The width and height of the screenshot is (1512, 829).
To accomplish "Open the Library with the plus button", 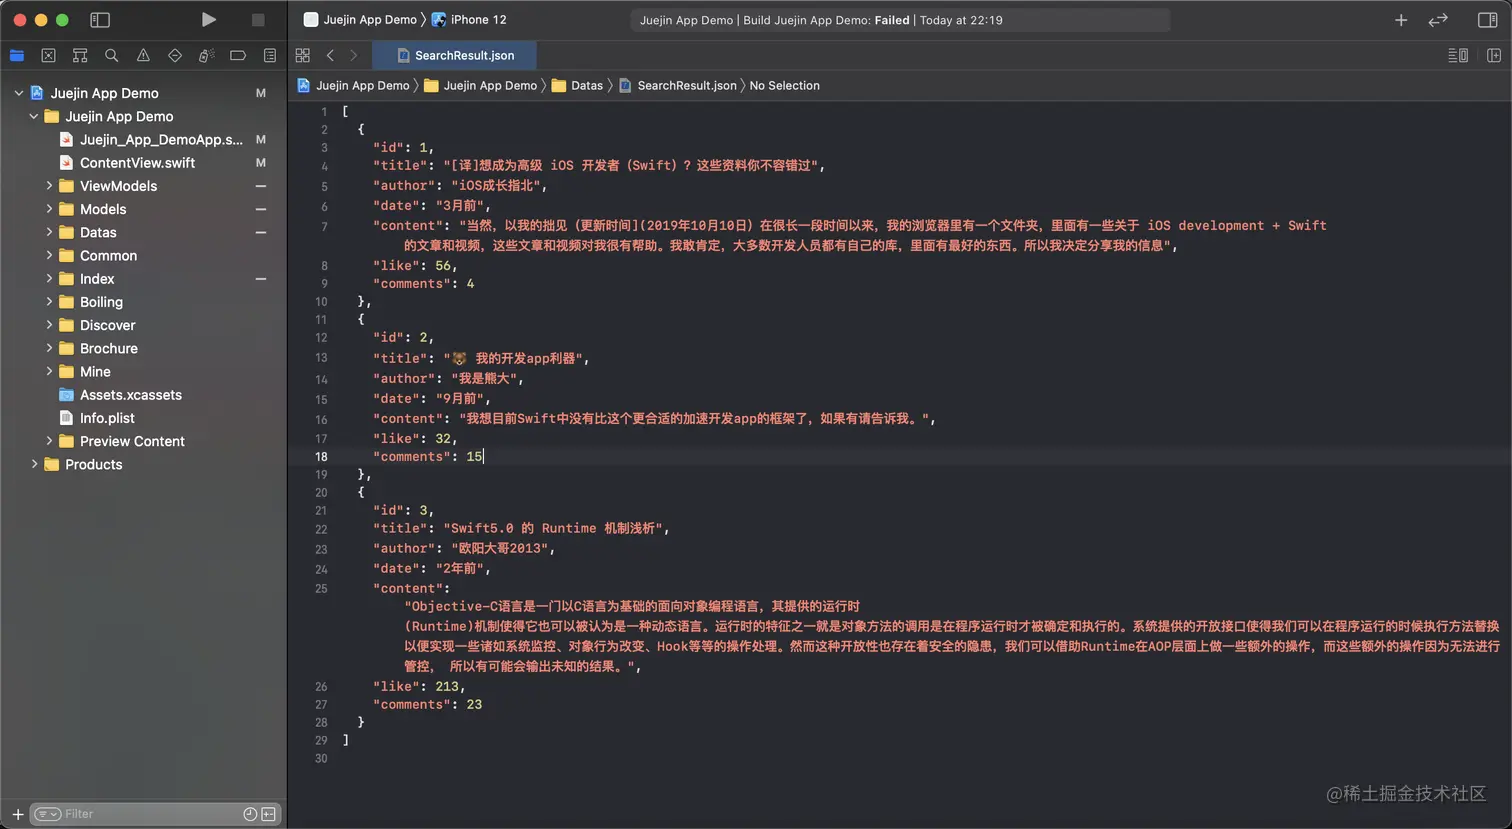I will point(1401,20).
